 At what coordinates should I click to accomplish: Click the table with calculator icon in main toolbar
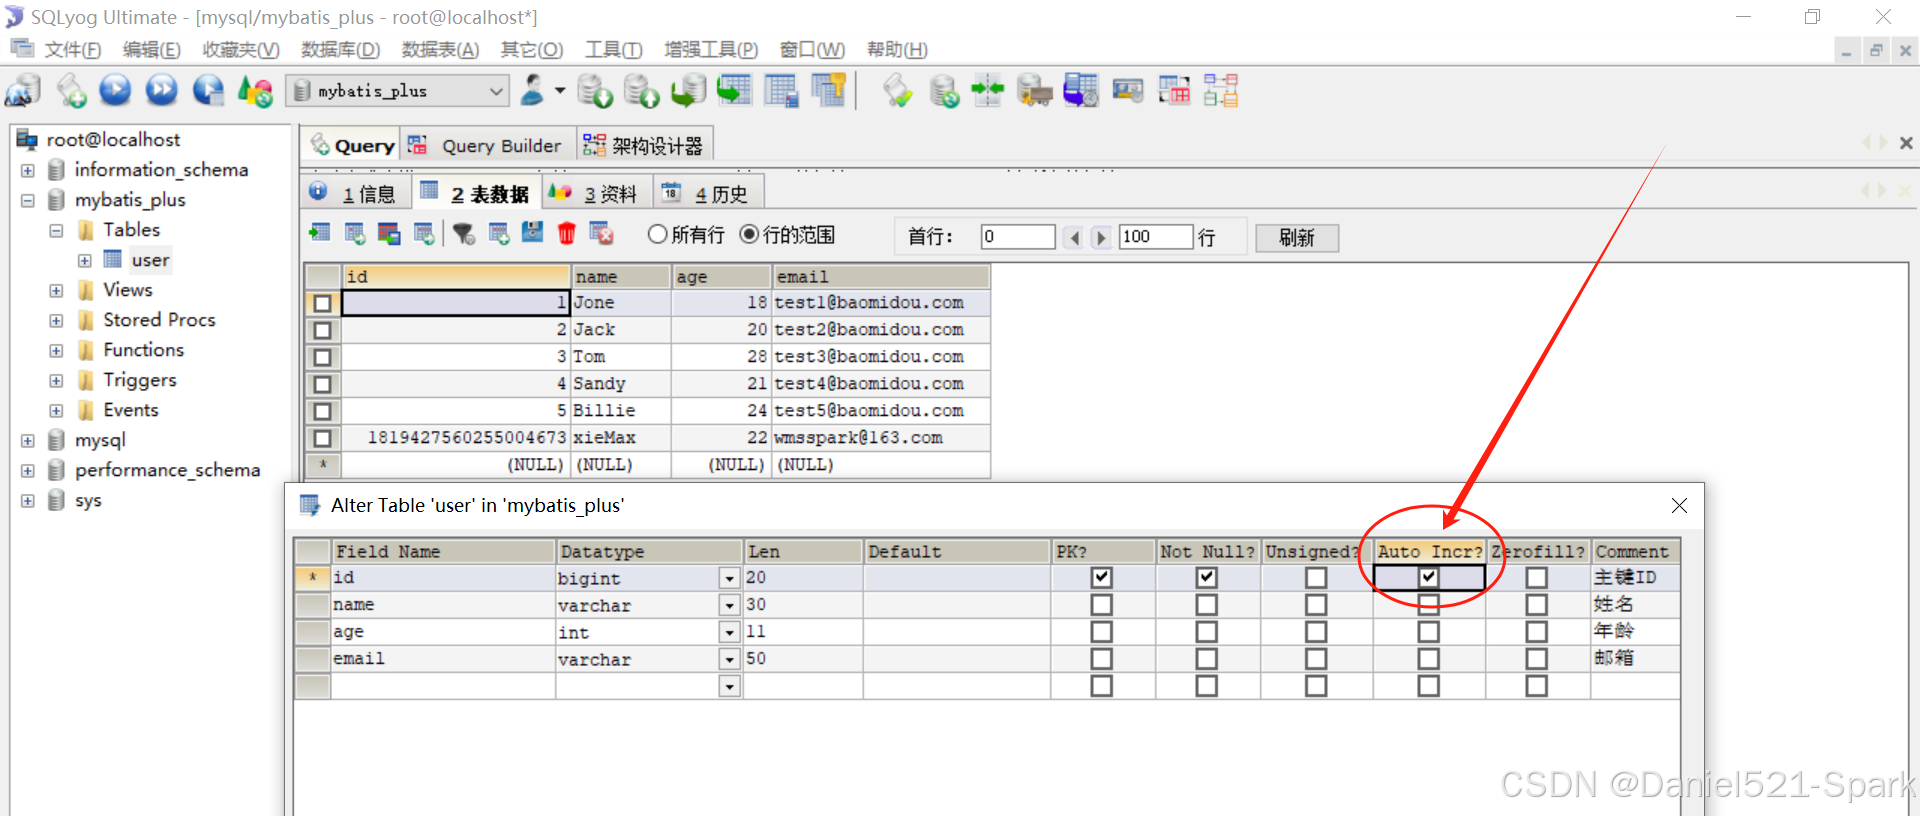(x=781, y=91)
